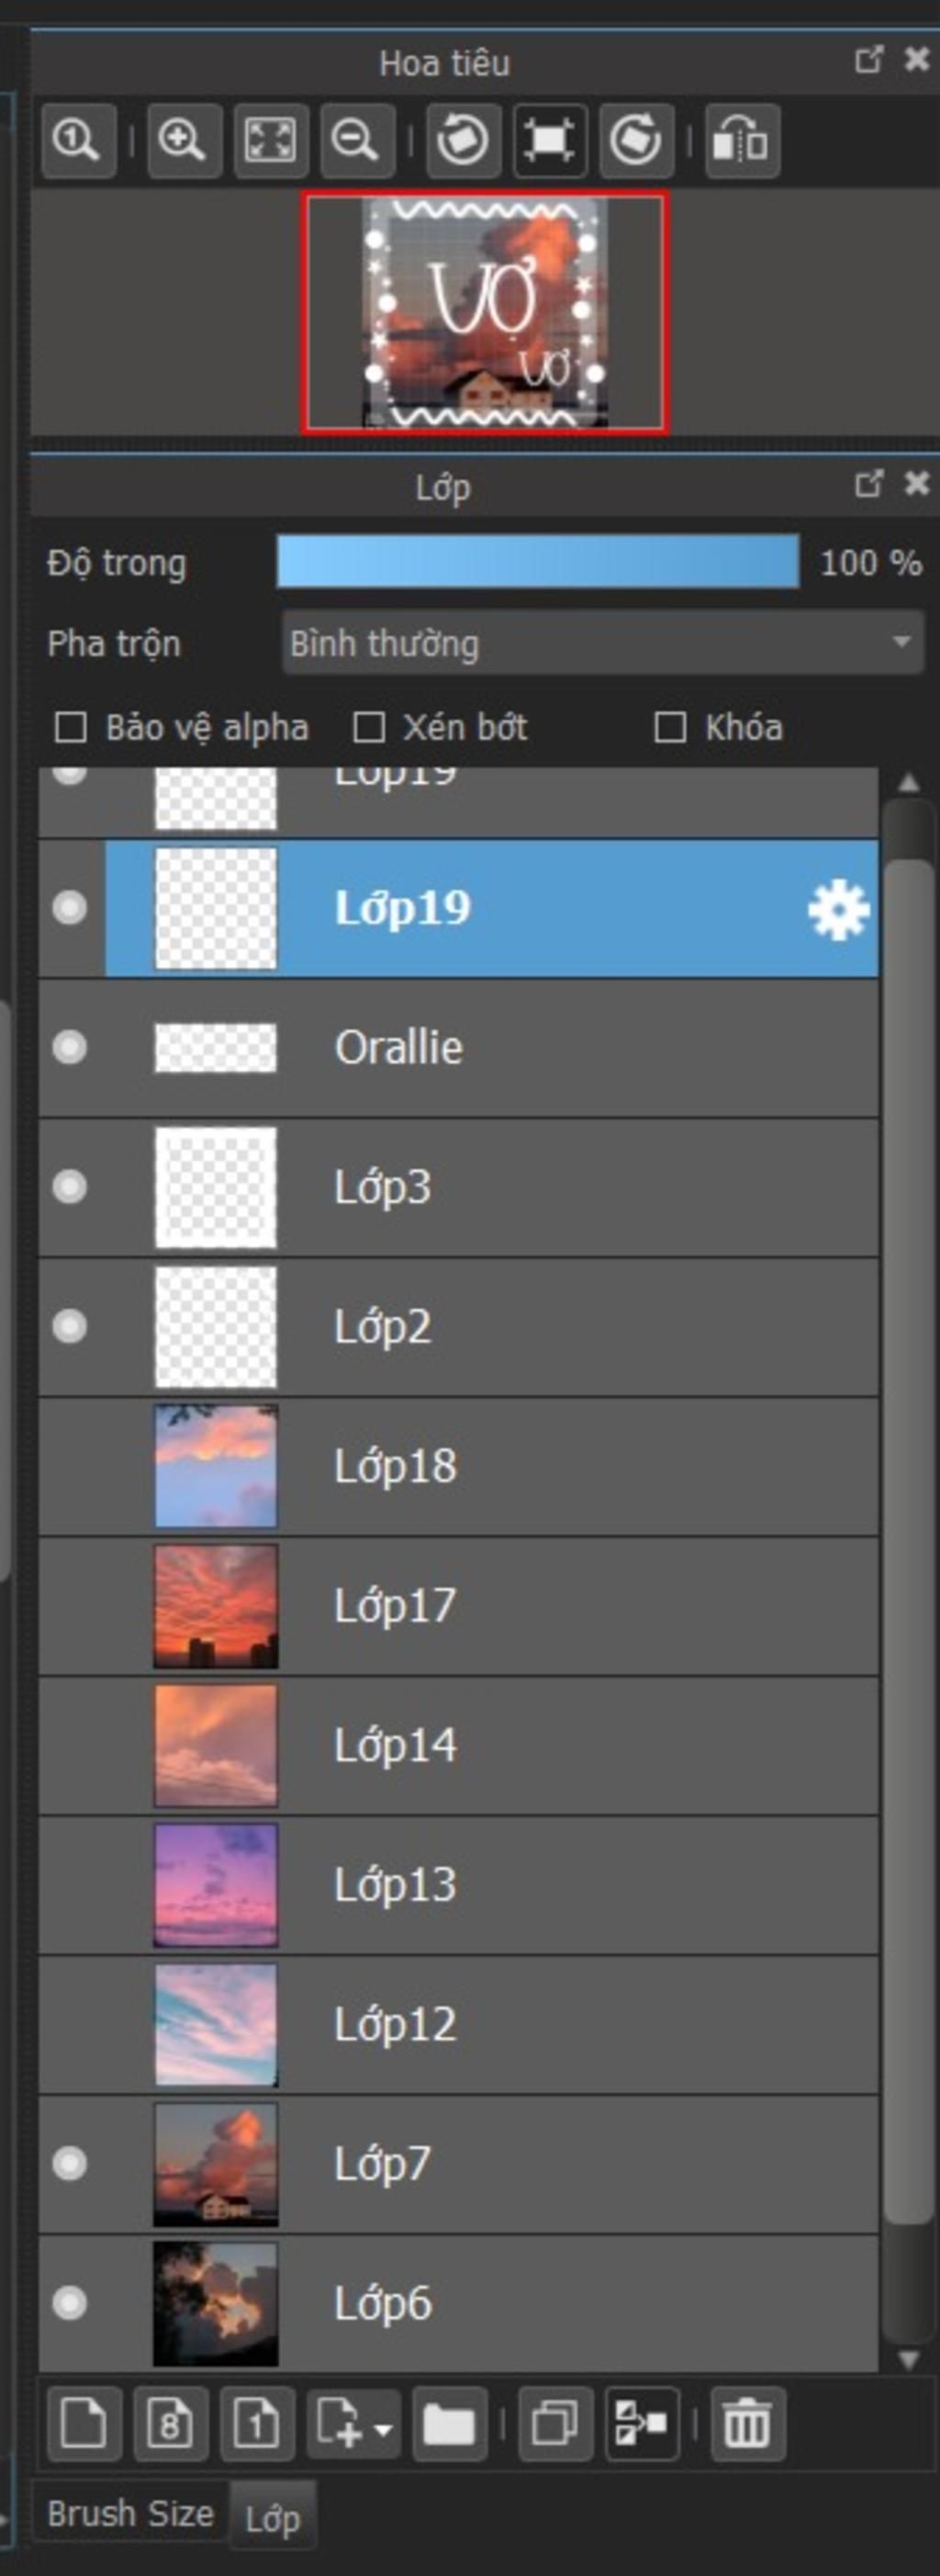Delete layer with trash icon
This screenshot has width=940, height=2576.
[x=747, y=2425]
